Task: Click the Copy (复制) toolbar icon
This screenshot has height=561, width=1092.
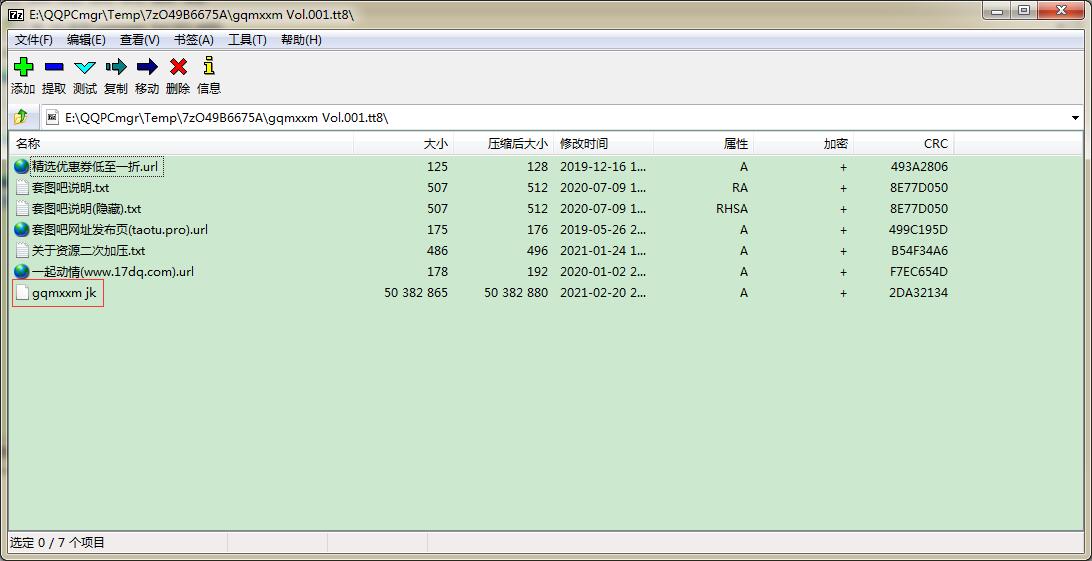Action: click(116, 67)
